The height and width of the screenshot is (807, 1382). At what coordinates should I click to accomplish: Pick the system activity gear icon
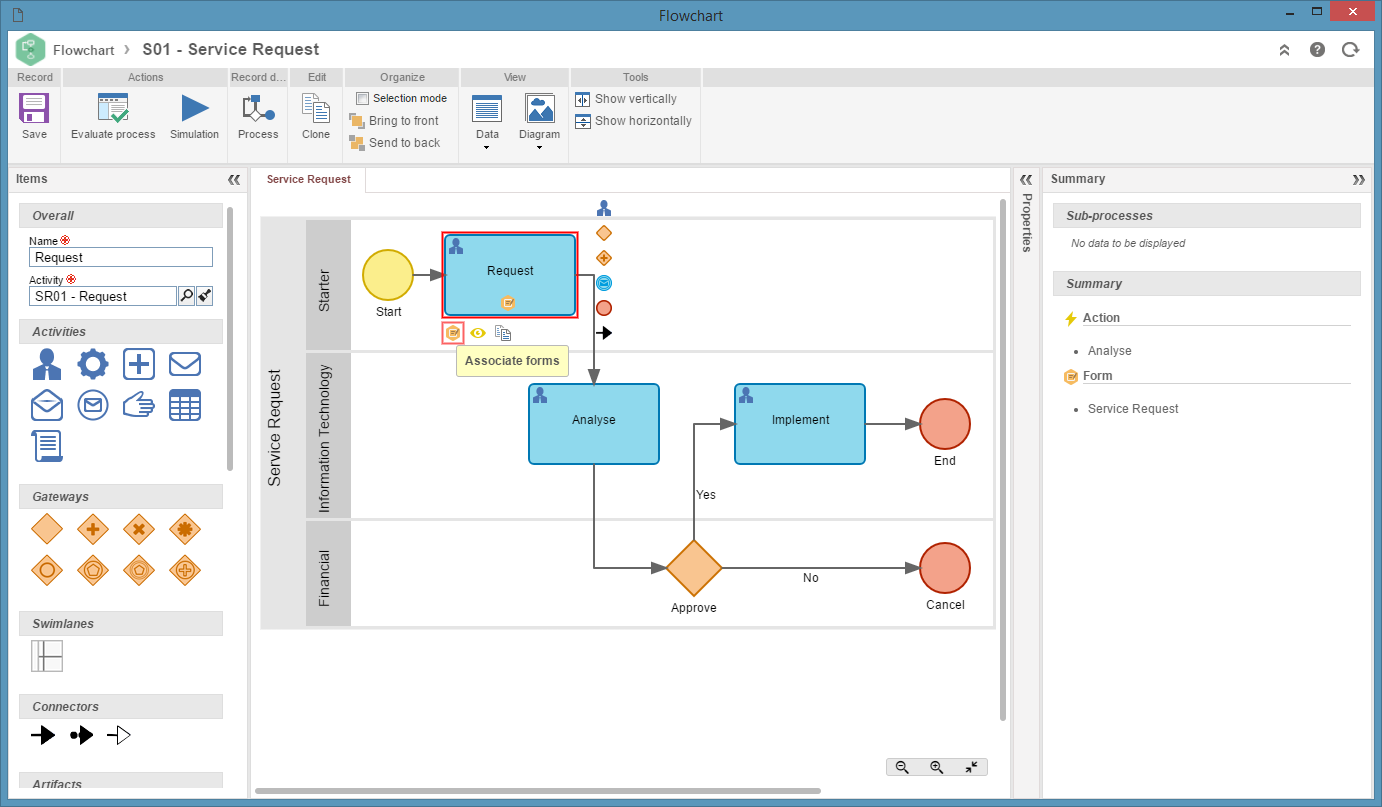tap(93, 364)
